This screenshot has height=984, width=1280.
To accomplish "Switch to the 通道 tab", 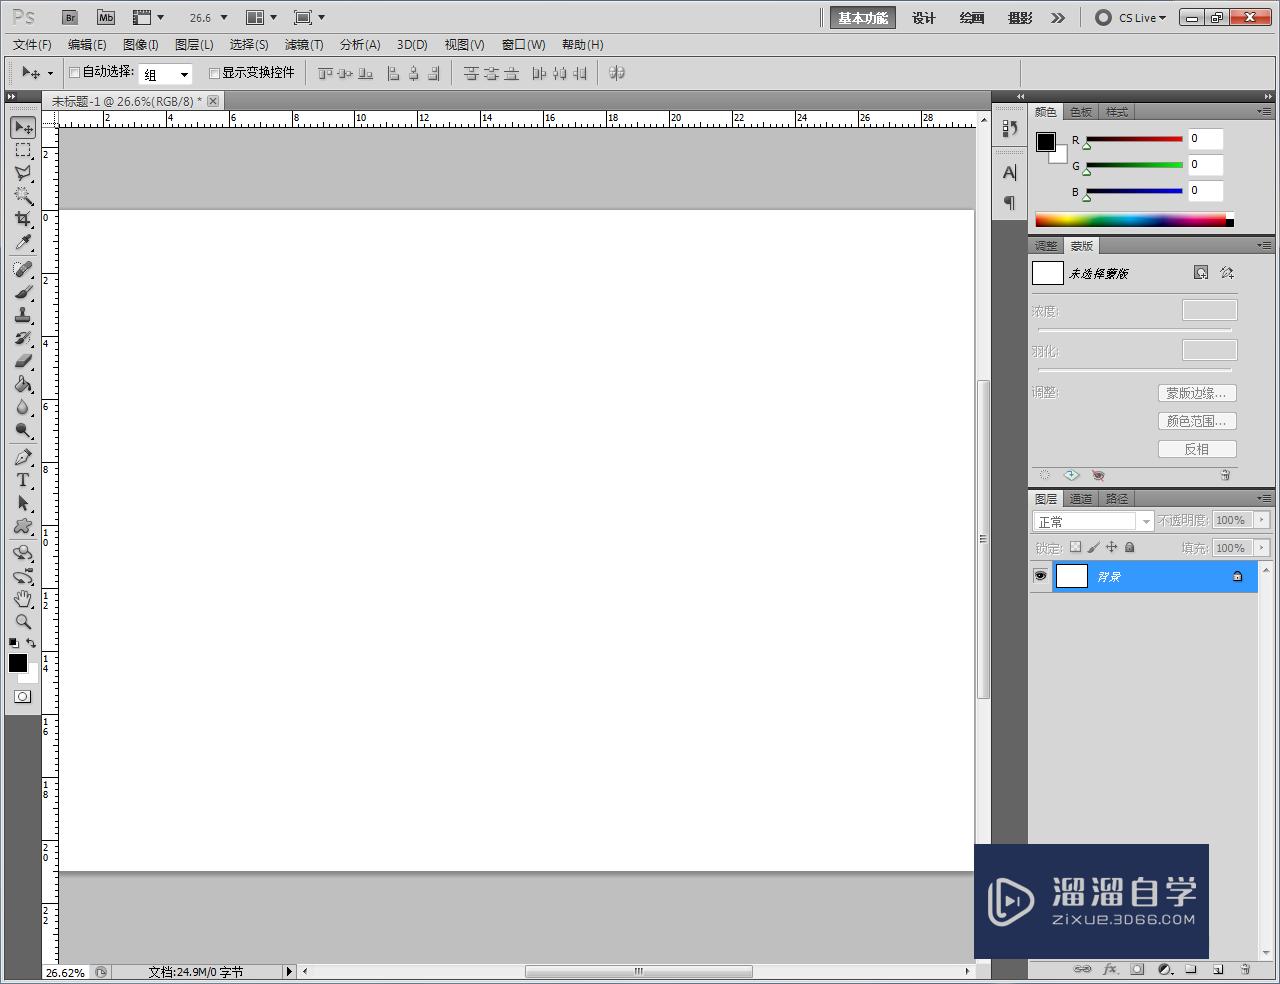I will coord(1081,499).
